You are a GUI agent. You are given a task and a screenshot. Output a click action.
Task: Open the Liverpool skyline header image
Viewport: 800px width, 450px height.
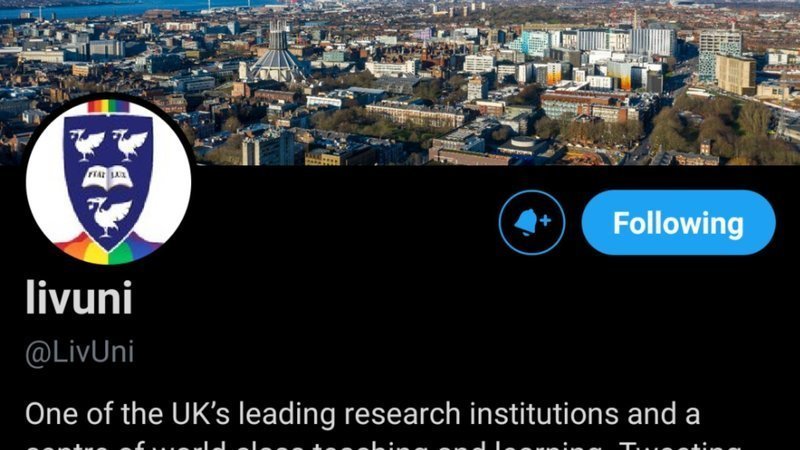tap(400, 82)
